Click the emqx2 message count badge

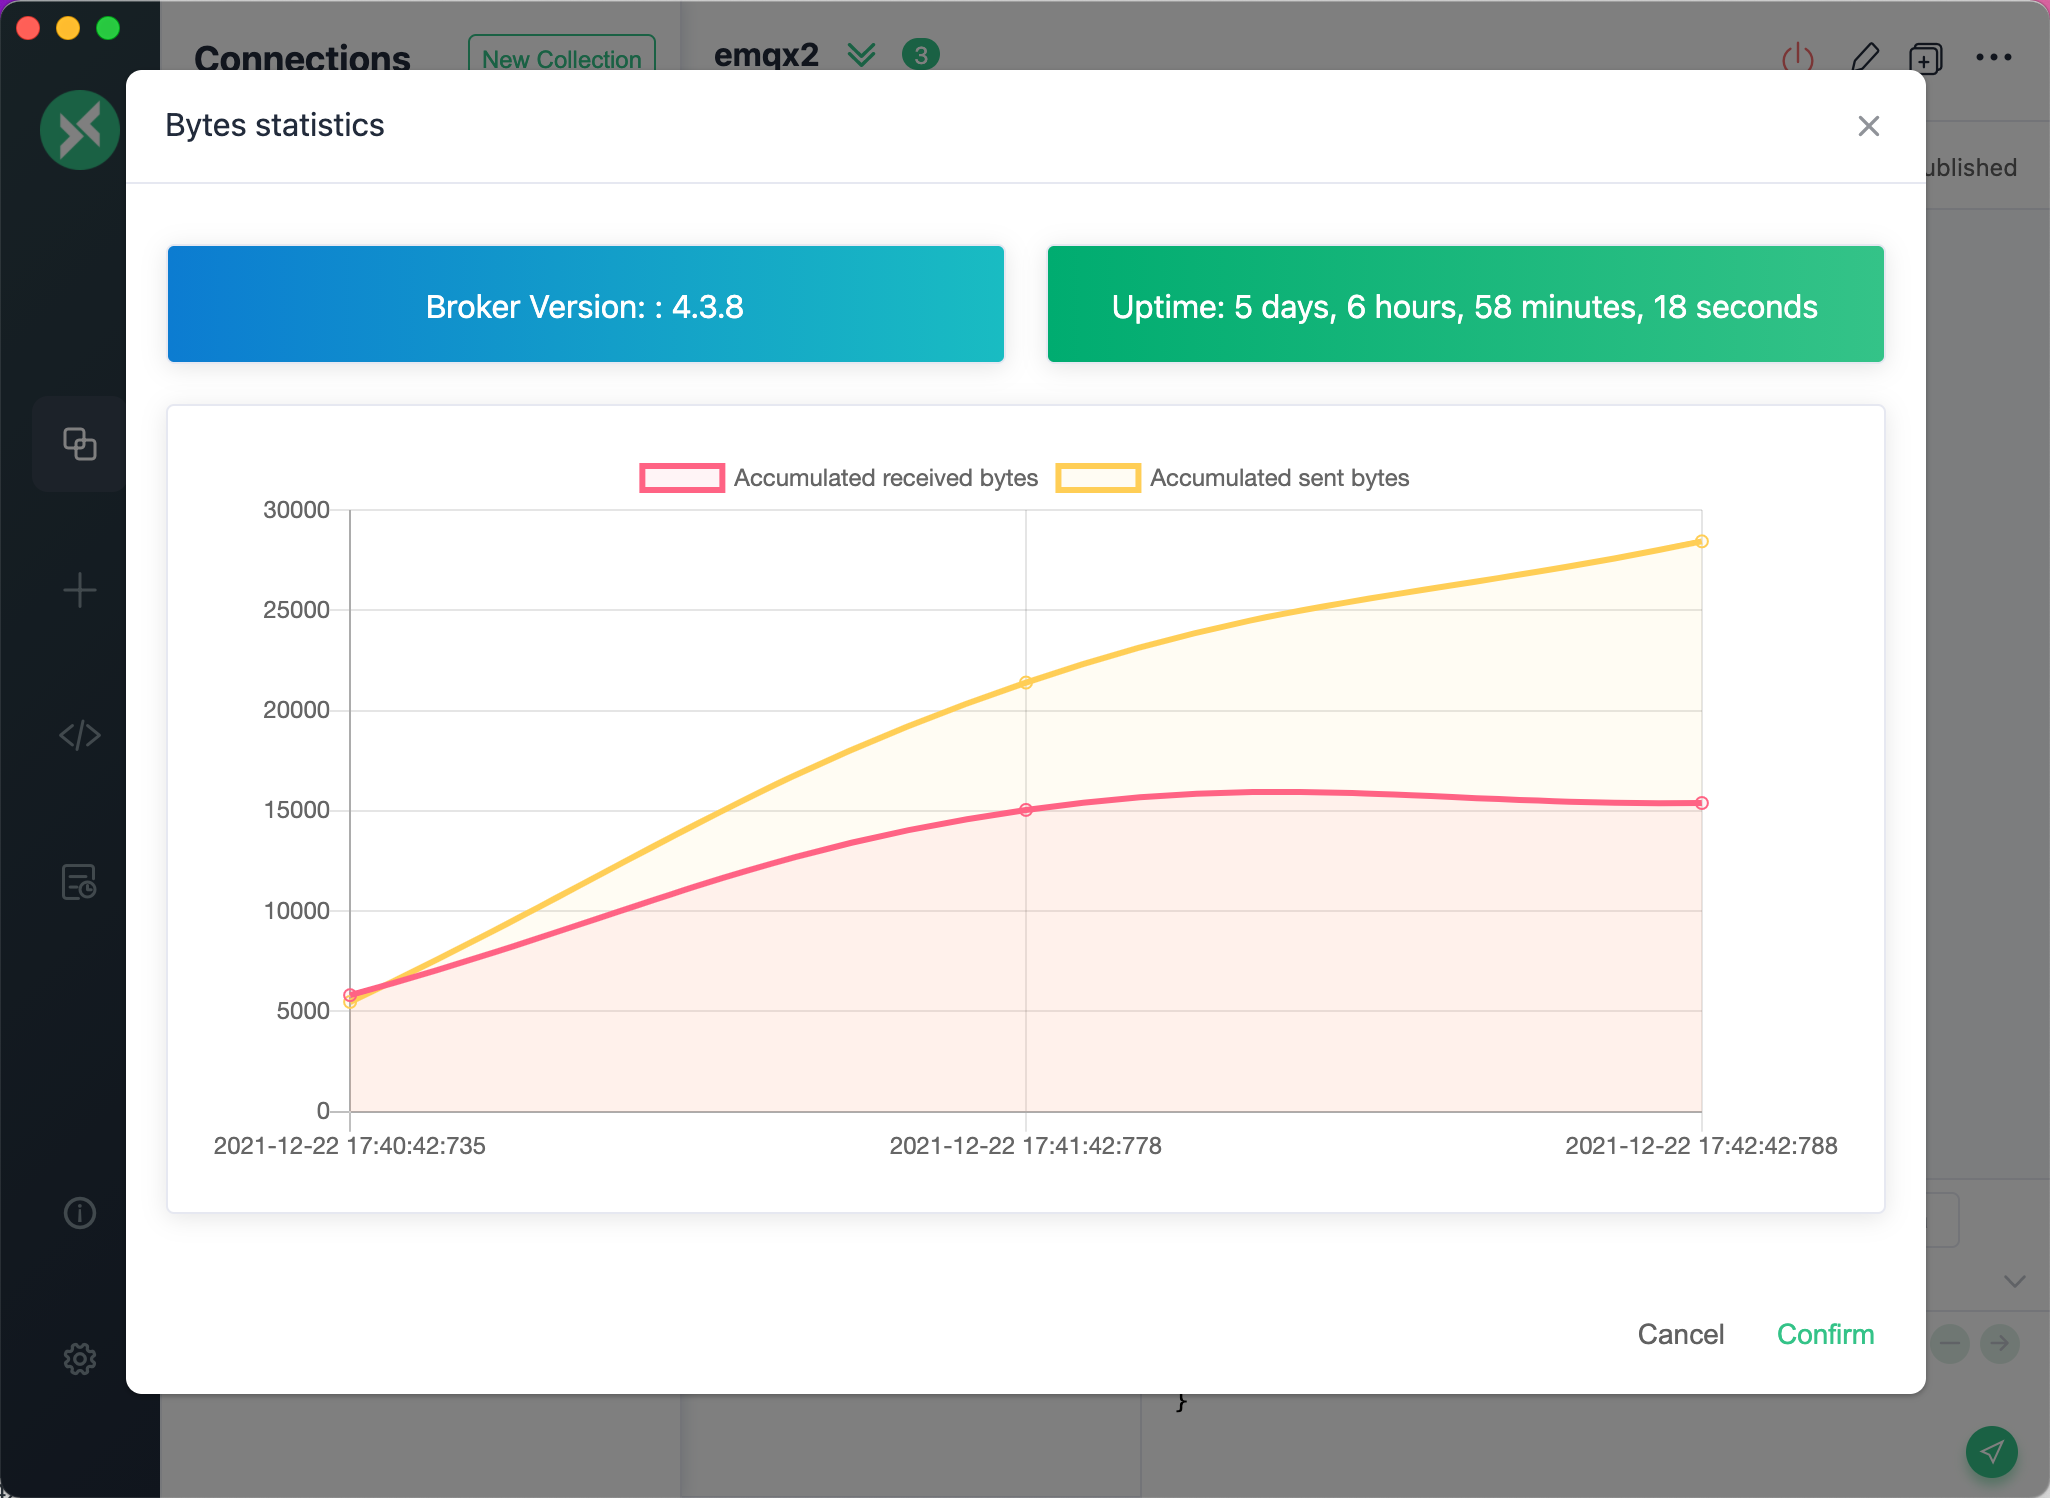[920, 55]
